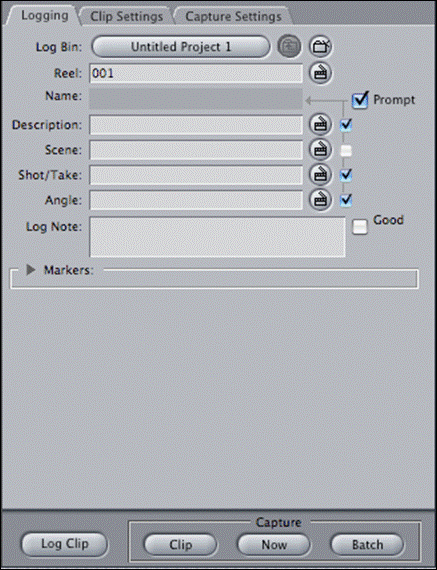Click the slate button next to Reel
This screenshot has height=570, width=437.
[321, 73]
